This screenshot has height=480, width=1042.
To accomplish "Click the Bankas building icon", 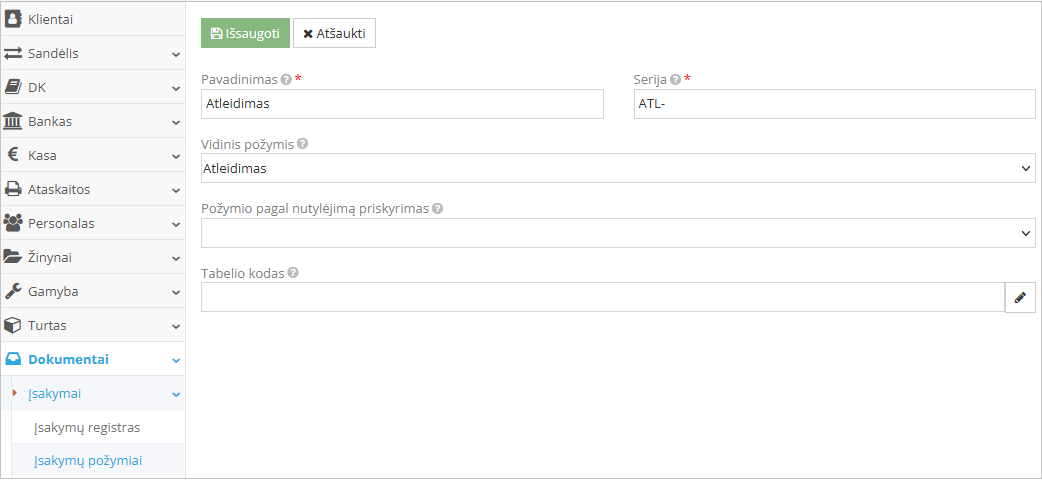I will (13, 121).
